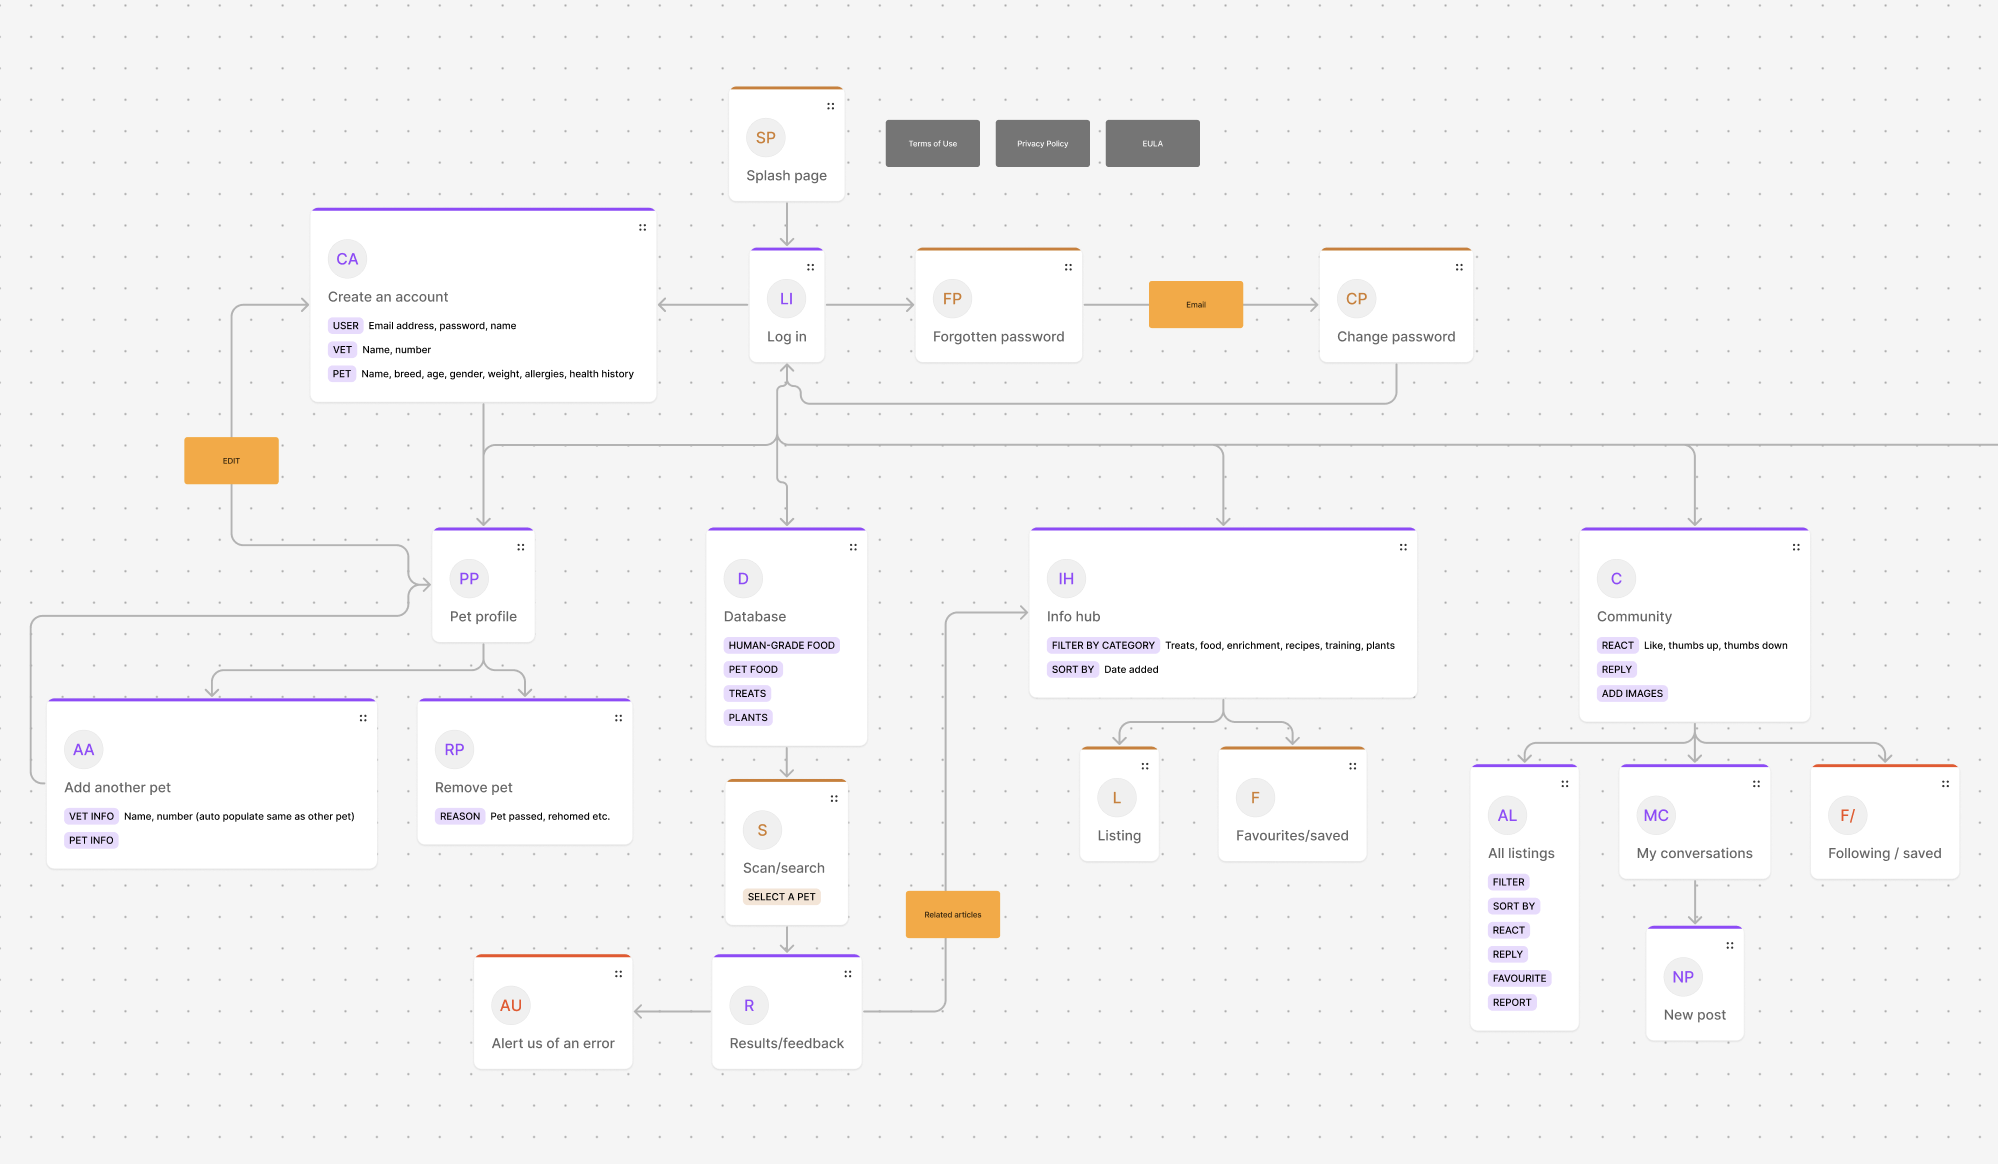Select the LI badge on the Log in node
1998x1164 pixels.
tap(786, 298)
